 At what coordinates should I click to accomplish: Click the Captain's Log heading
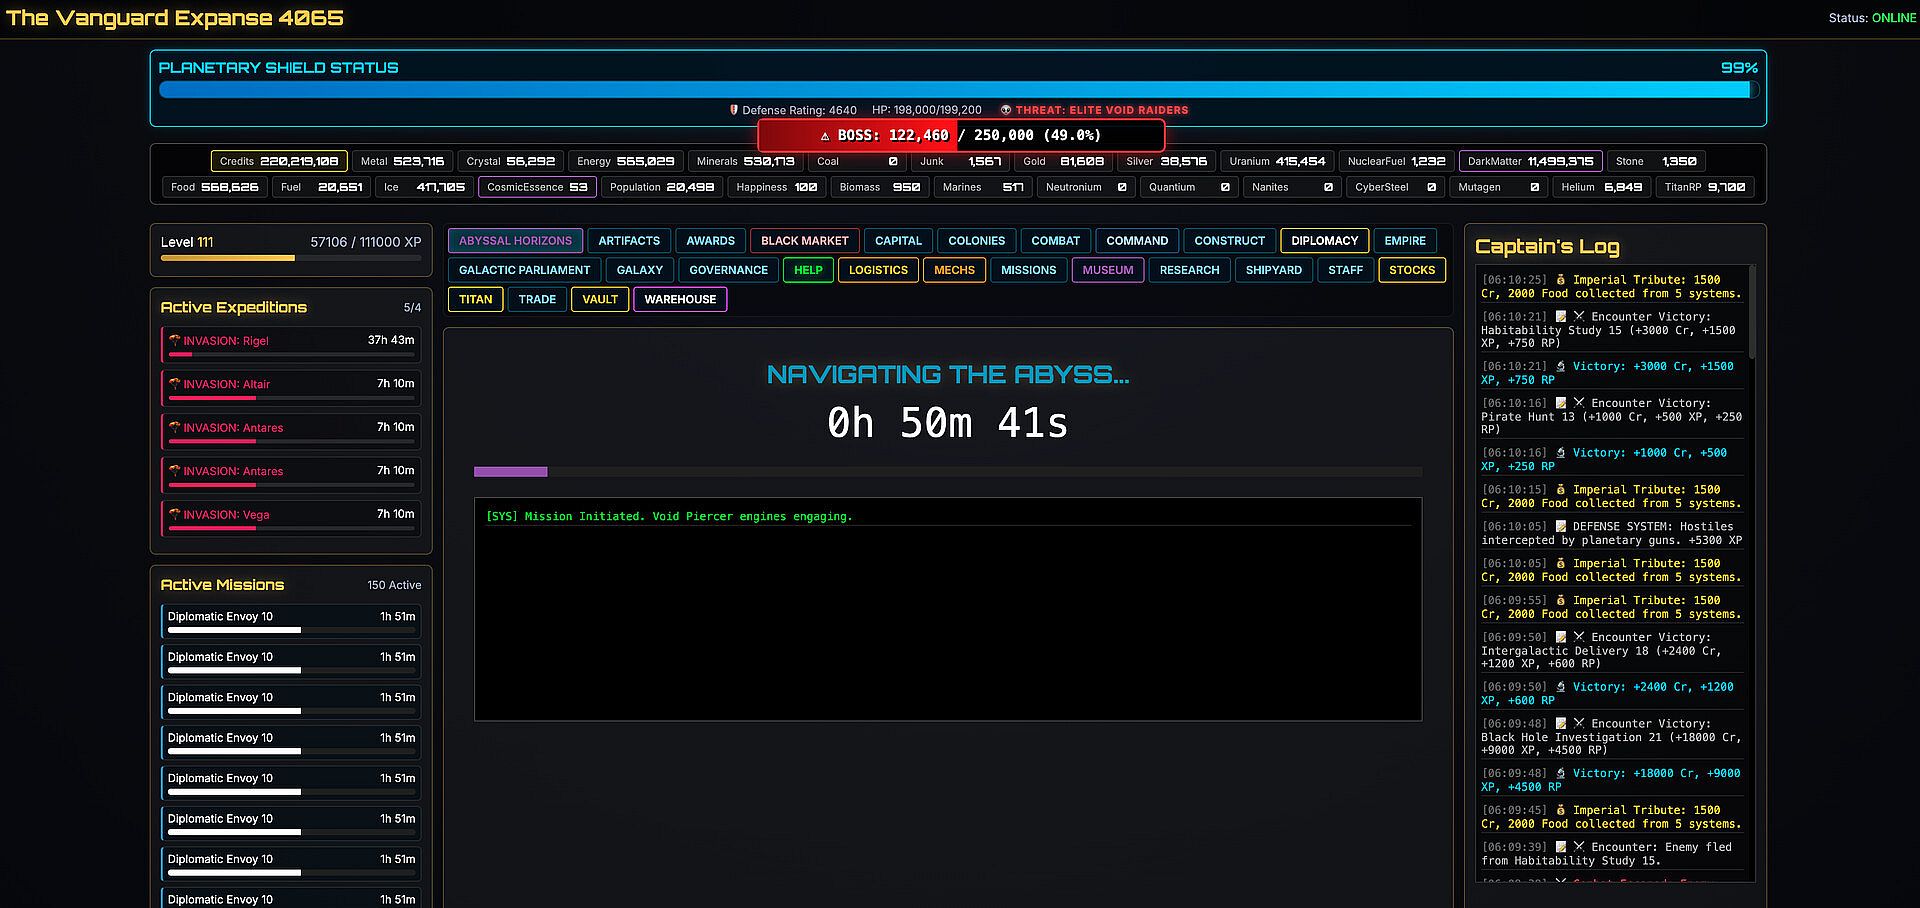1547,246
